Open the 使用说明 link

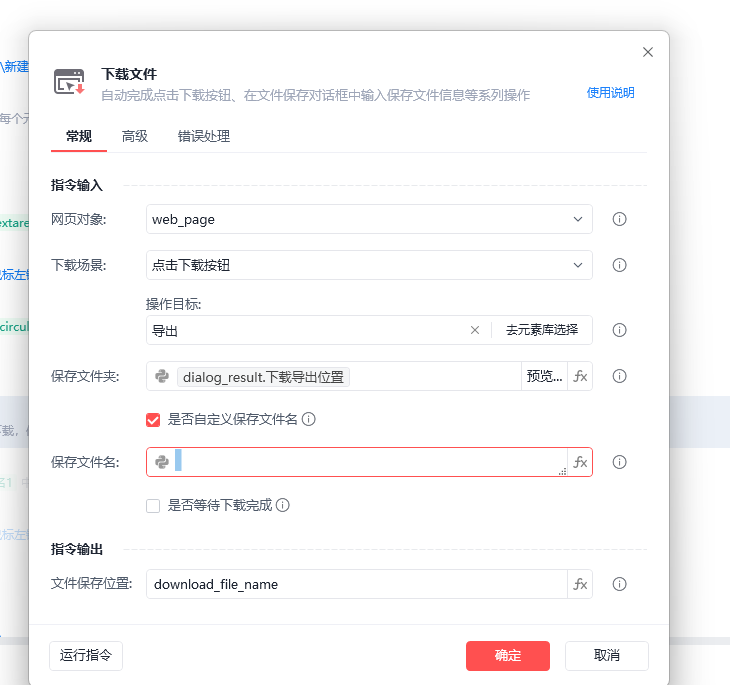coord(610,93)
